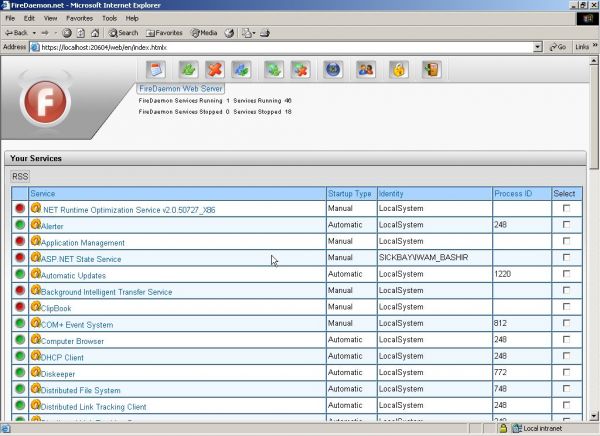Screen dimensions: 600x436
Task: Open the Back button history dropdown arrow
Action: [x=34, y=33]
